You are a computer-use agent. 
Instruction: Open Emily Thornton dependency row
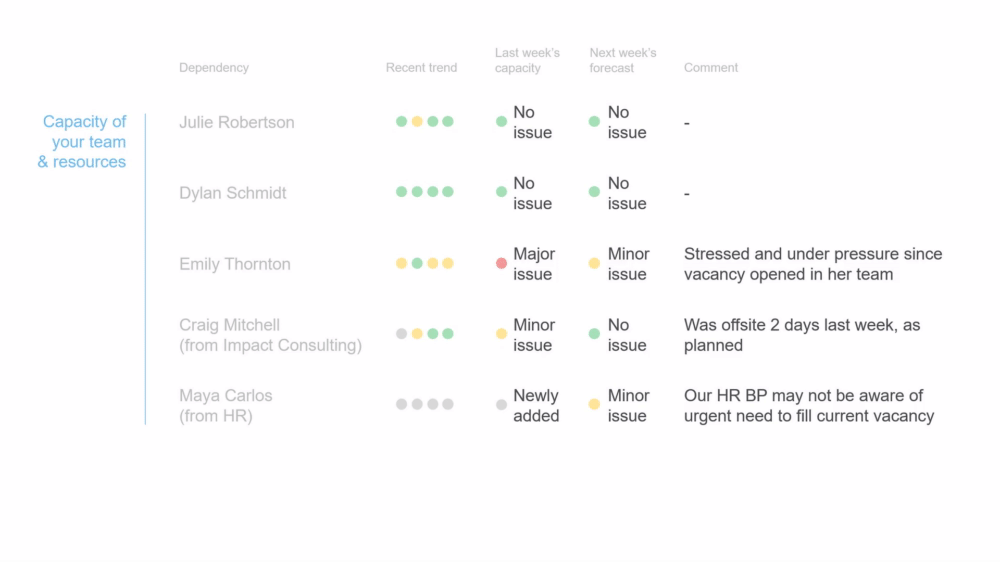235,264
